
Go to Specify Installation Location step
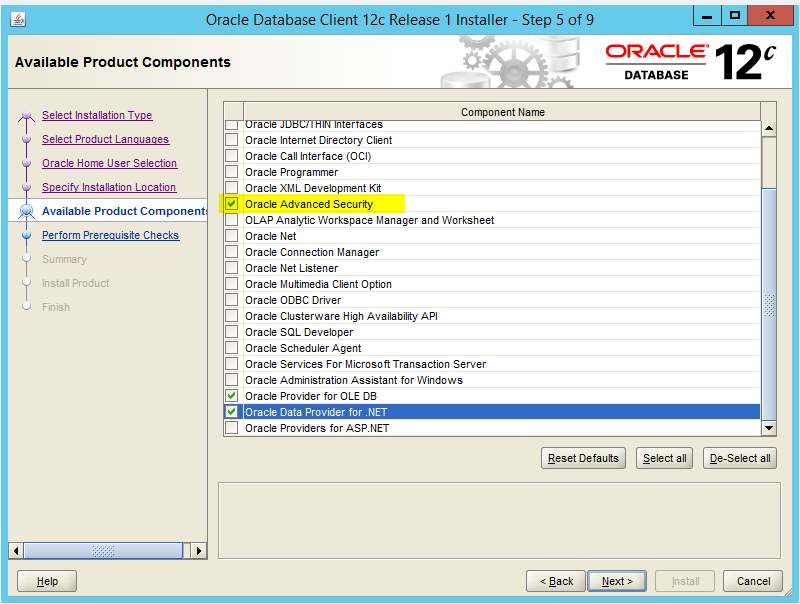pyautogui.click(x=109, y=187)
